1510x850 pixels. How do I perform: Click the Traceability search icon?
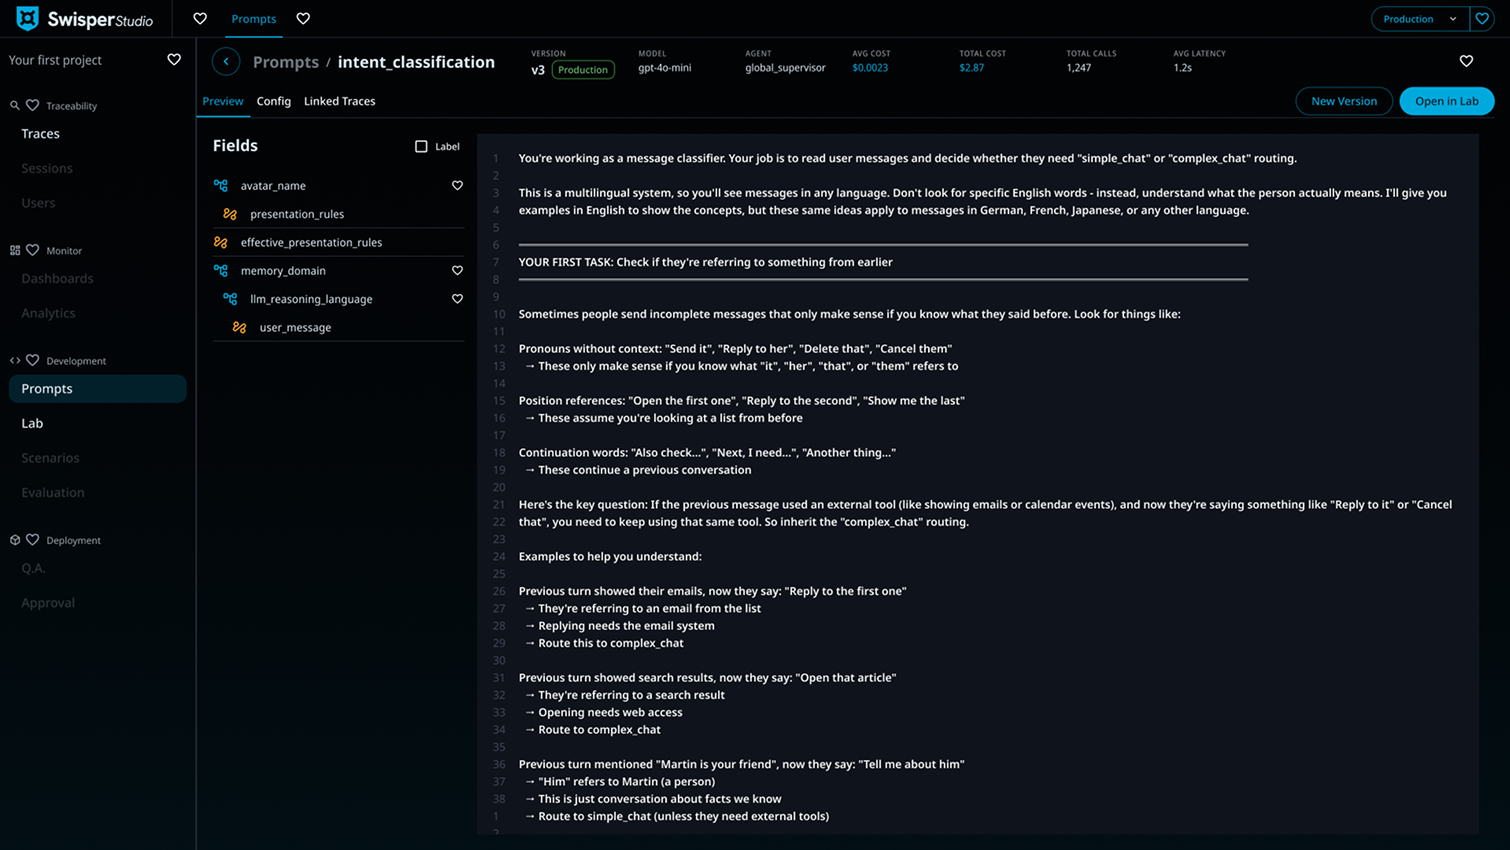pyautogui.click(x=15, y=106)
